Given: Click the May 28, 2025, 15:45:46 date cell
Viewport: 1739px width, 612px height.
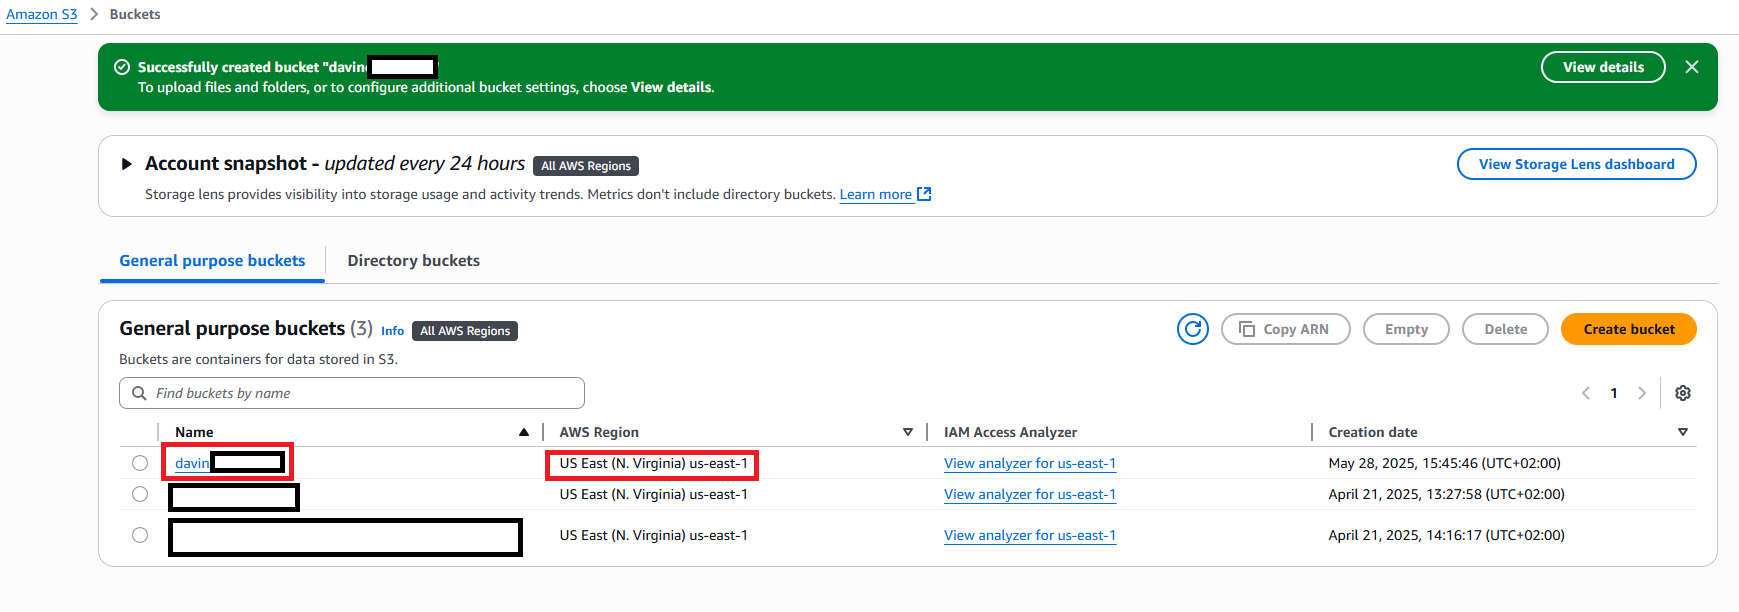Looking at the screenshot, I should [1444, 463].
